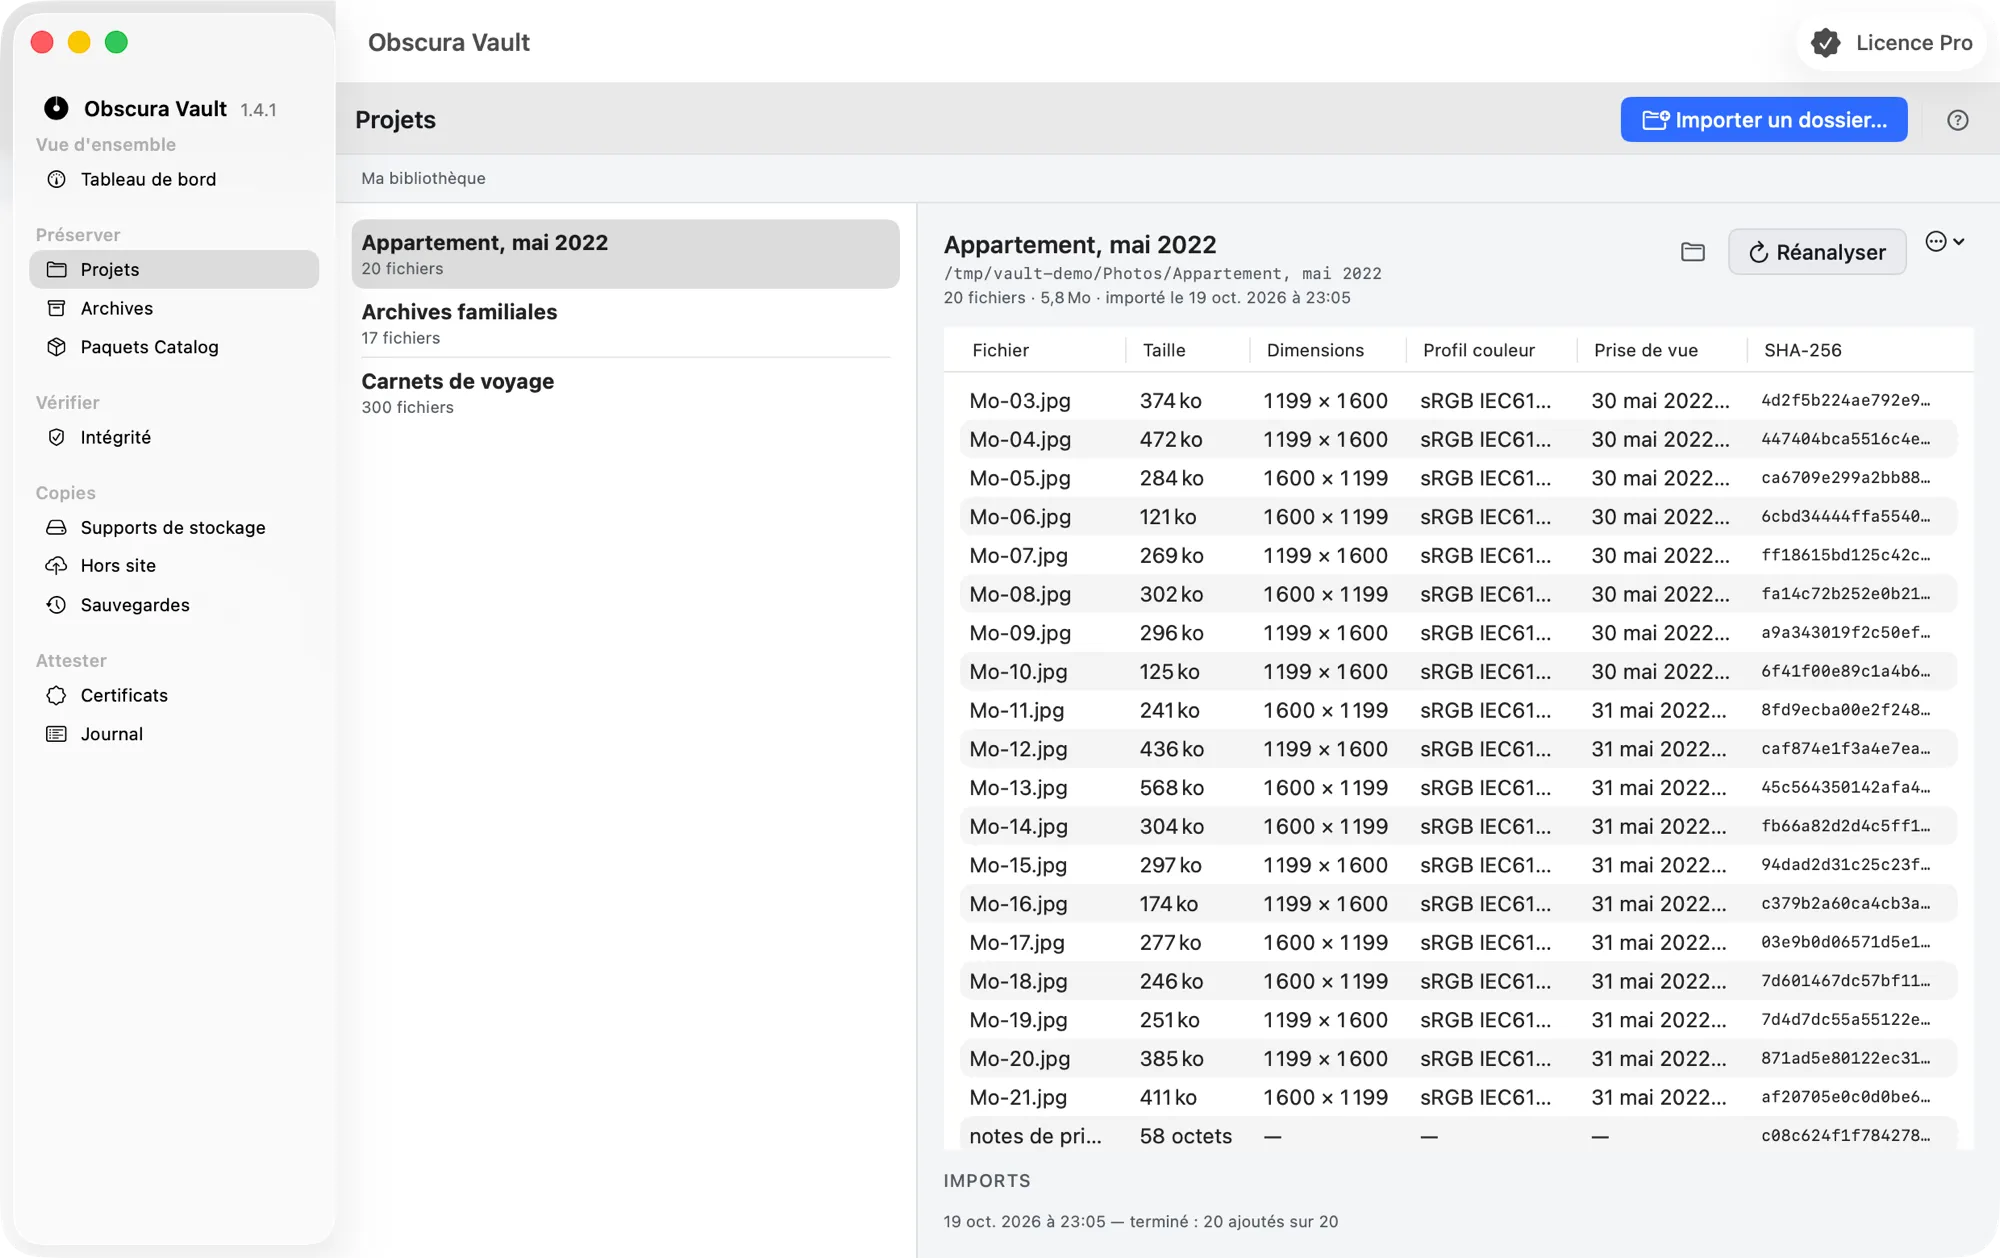This screenshot has height=1258, width=2000.
Task: Select Appartement, mai 2022 project row
Action: [x=625, y=254]
